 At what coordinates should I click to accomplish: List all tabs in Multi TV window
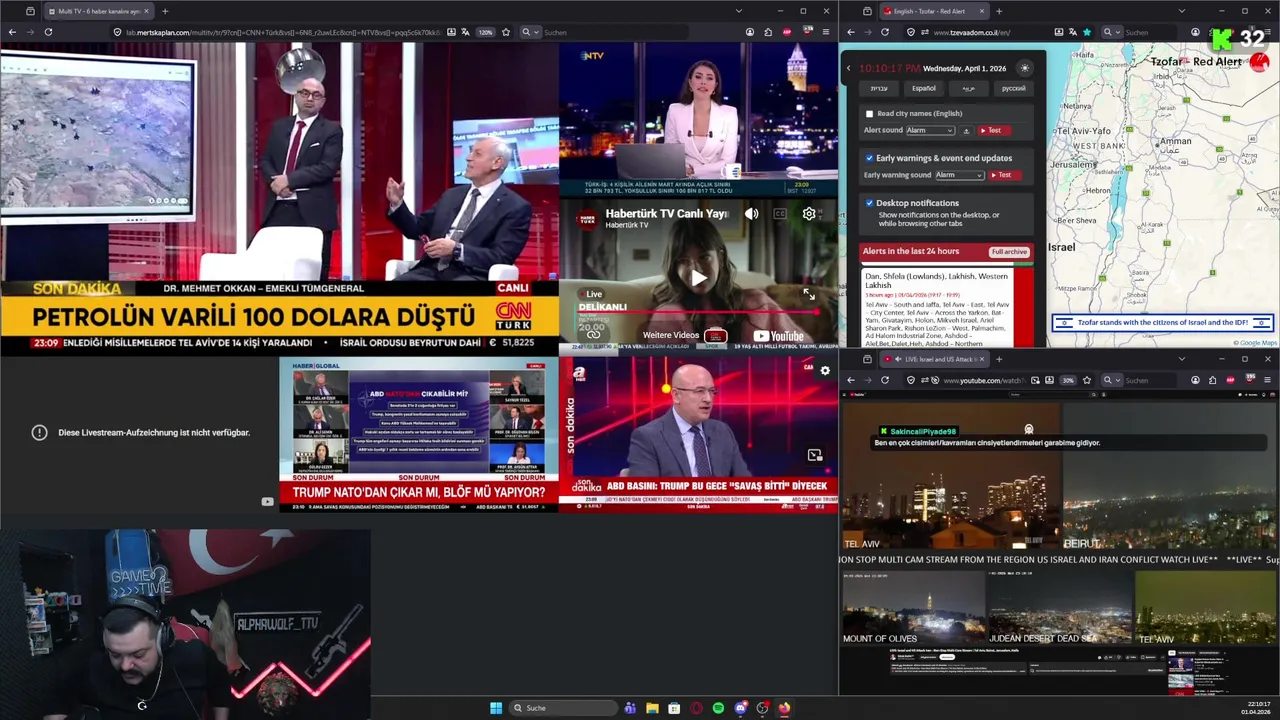click(739, 11)
